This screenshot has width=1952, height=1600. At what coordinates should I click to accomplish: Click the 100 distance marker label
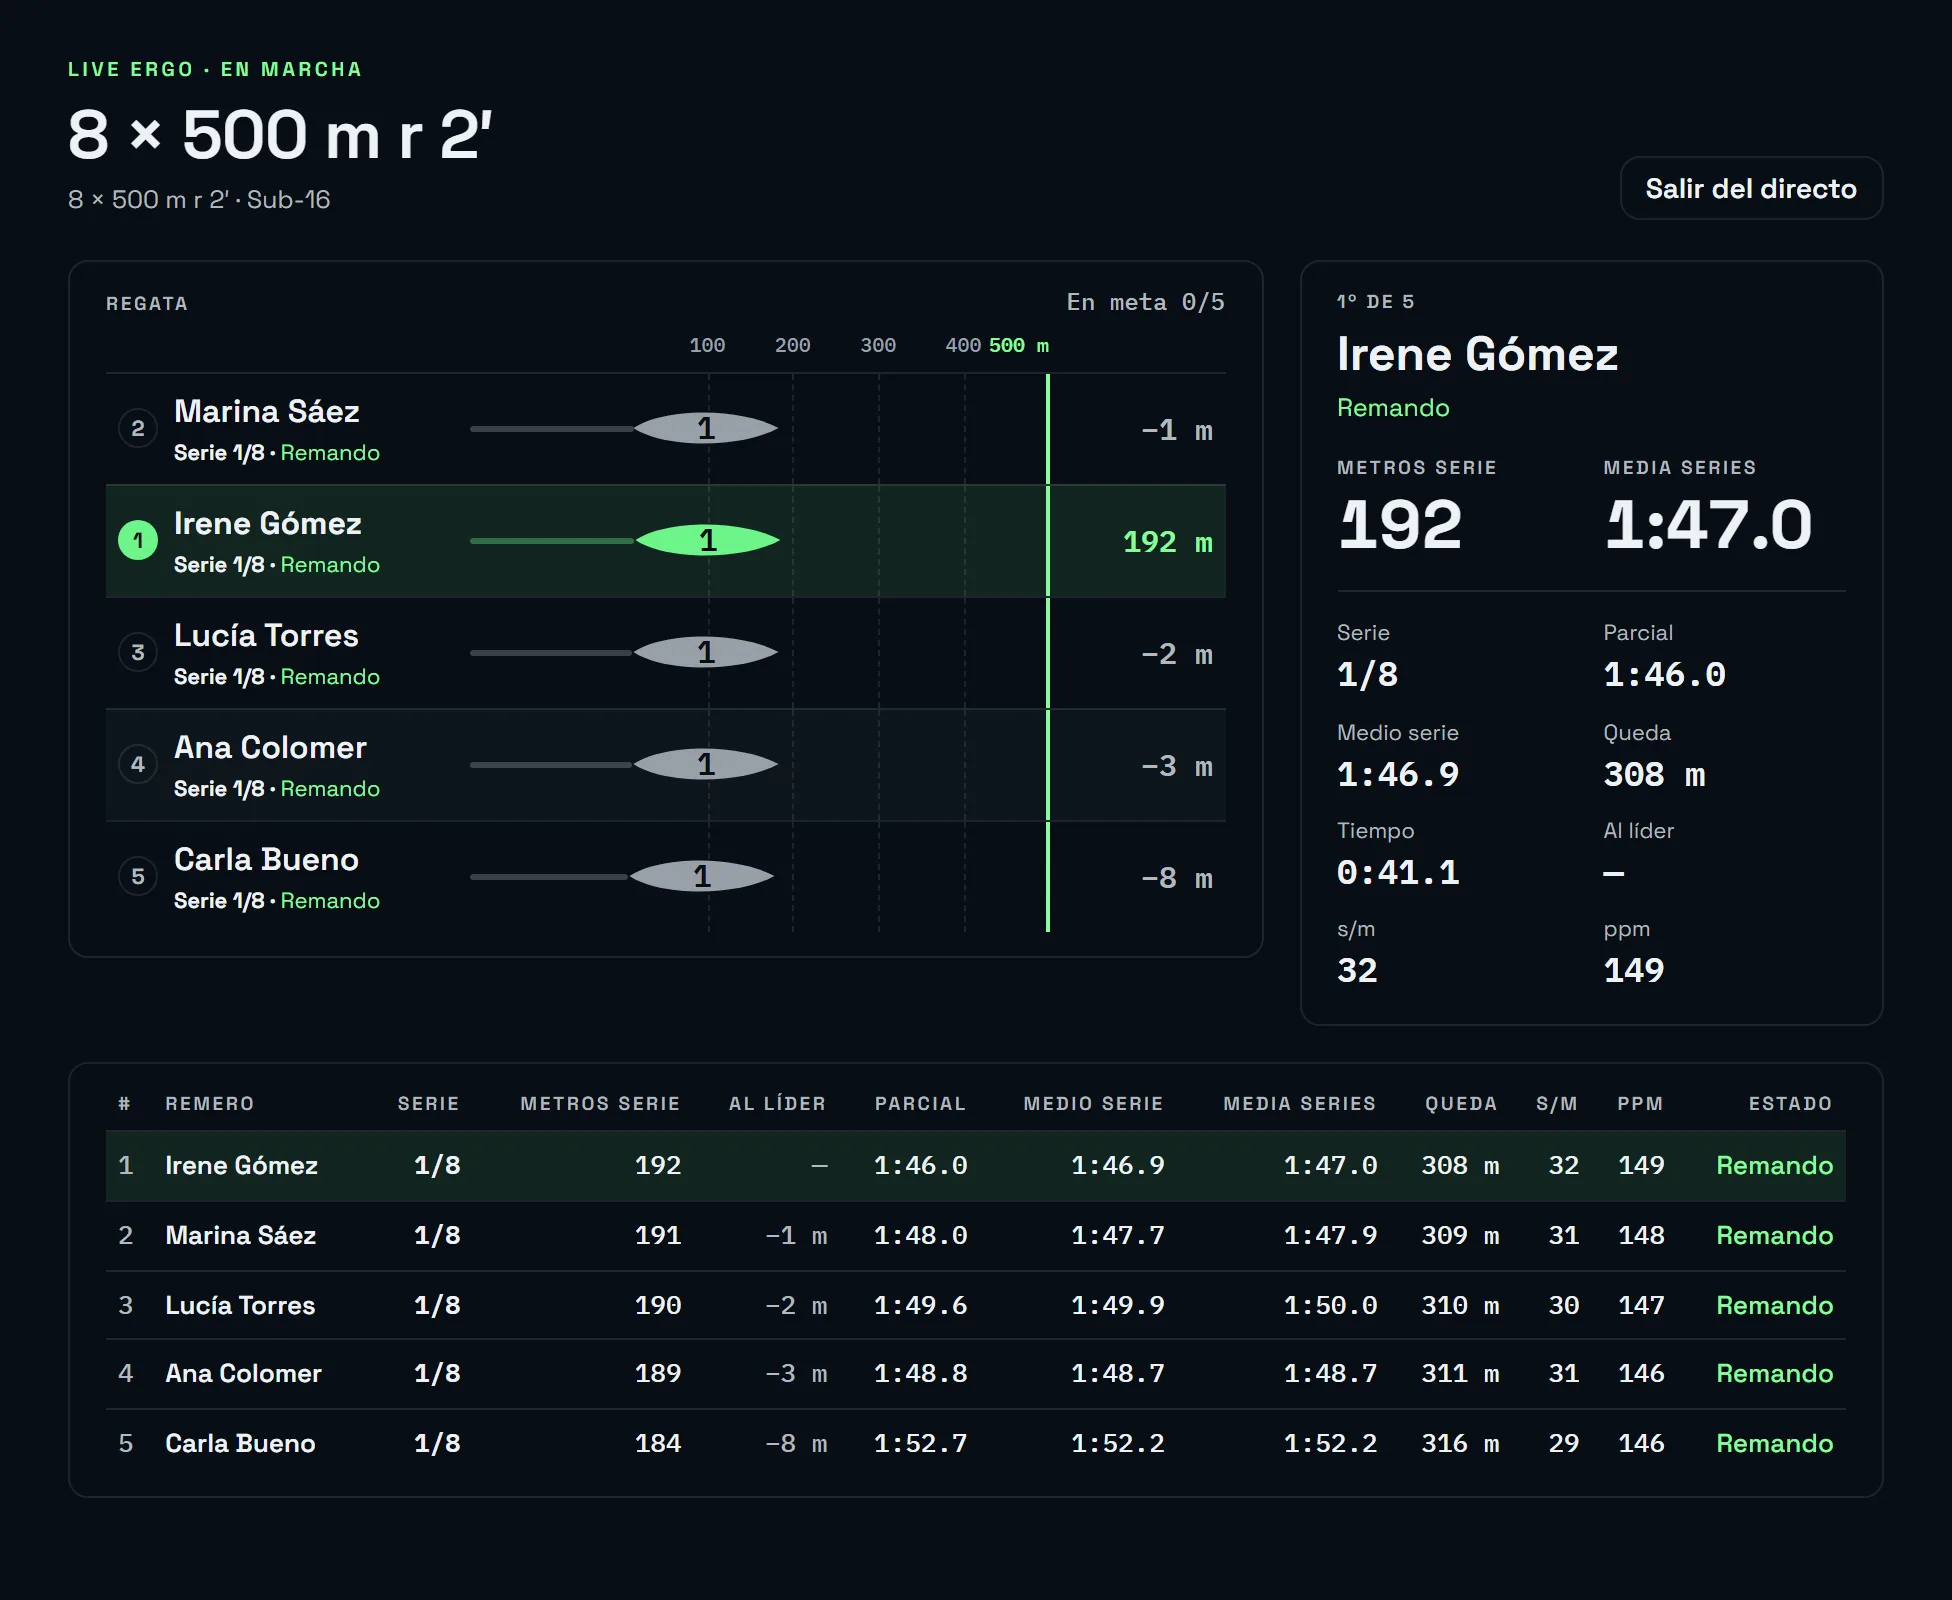coord(707,345)
